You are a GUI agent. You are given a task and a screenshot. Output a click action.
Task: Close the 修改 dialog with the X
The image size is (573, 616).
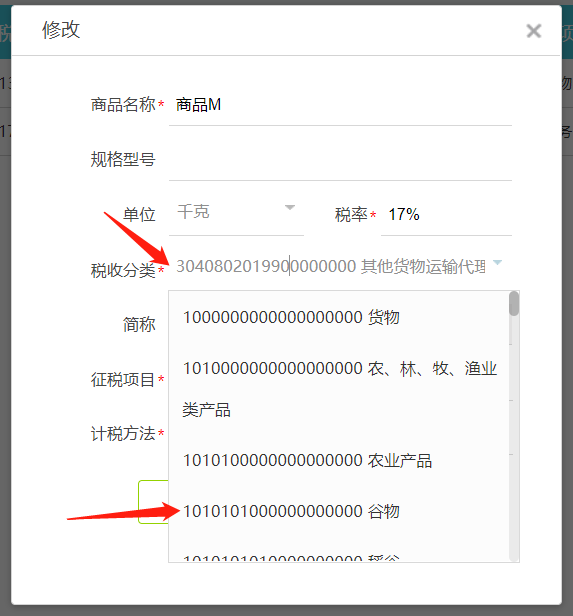coord(534,31)
